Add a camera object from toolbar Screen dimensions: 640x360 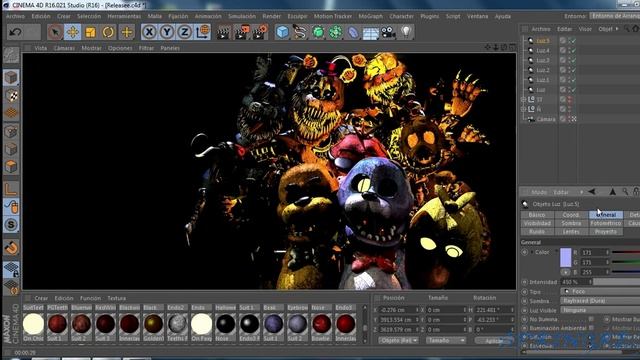pyautogui.click(x=388, y=32)
